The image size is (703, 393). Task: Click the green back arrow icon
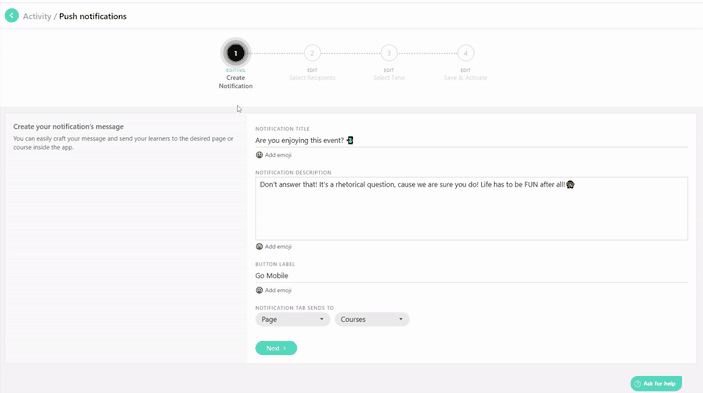[x=12, y=16]
